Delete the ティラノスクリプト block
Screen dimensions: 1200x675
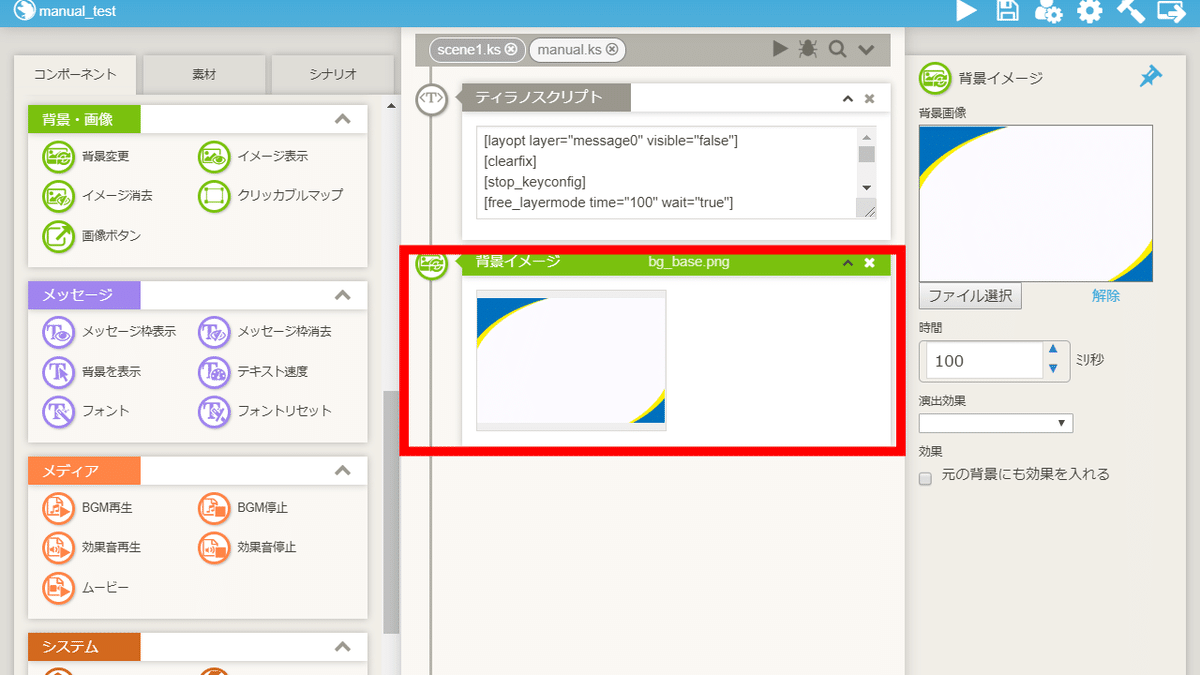tap(869, 98)
